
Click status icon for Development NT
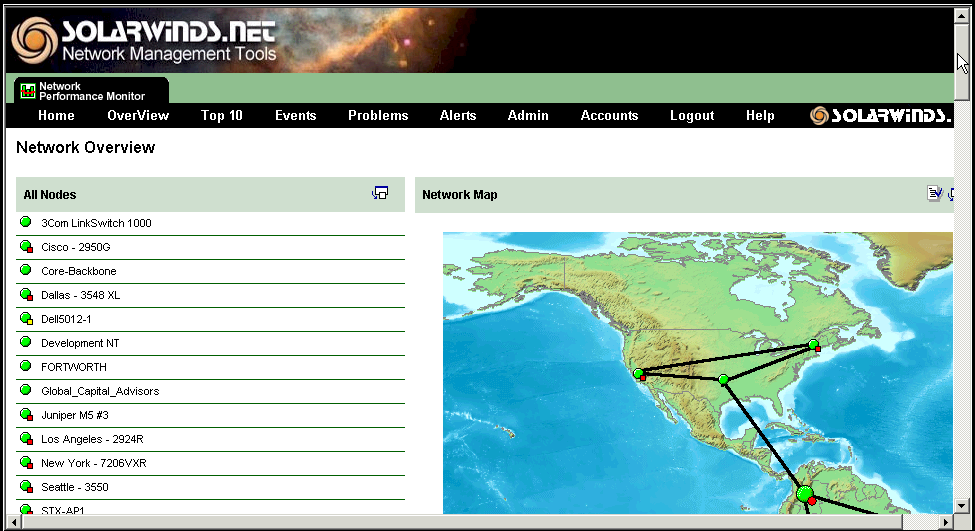25,342
